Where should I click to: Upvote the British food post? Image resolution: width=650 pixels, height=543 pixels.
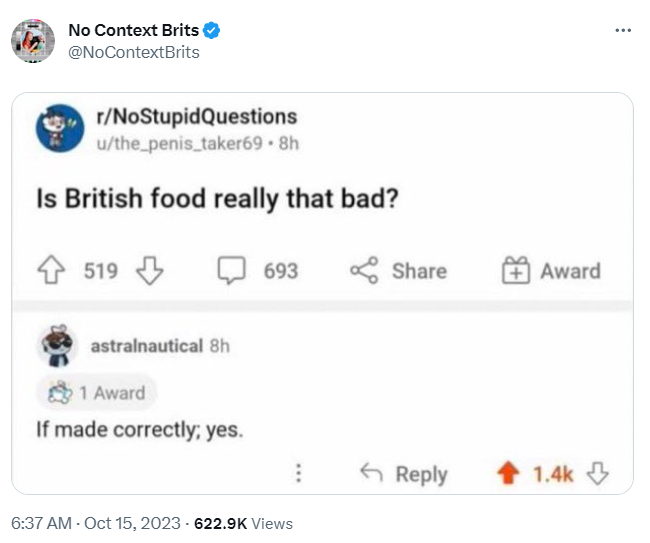[51, 271]
